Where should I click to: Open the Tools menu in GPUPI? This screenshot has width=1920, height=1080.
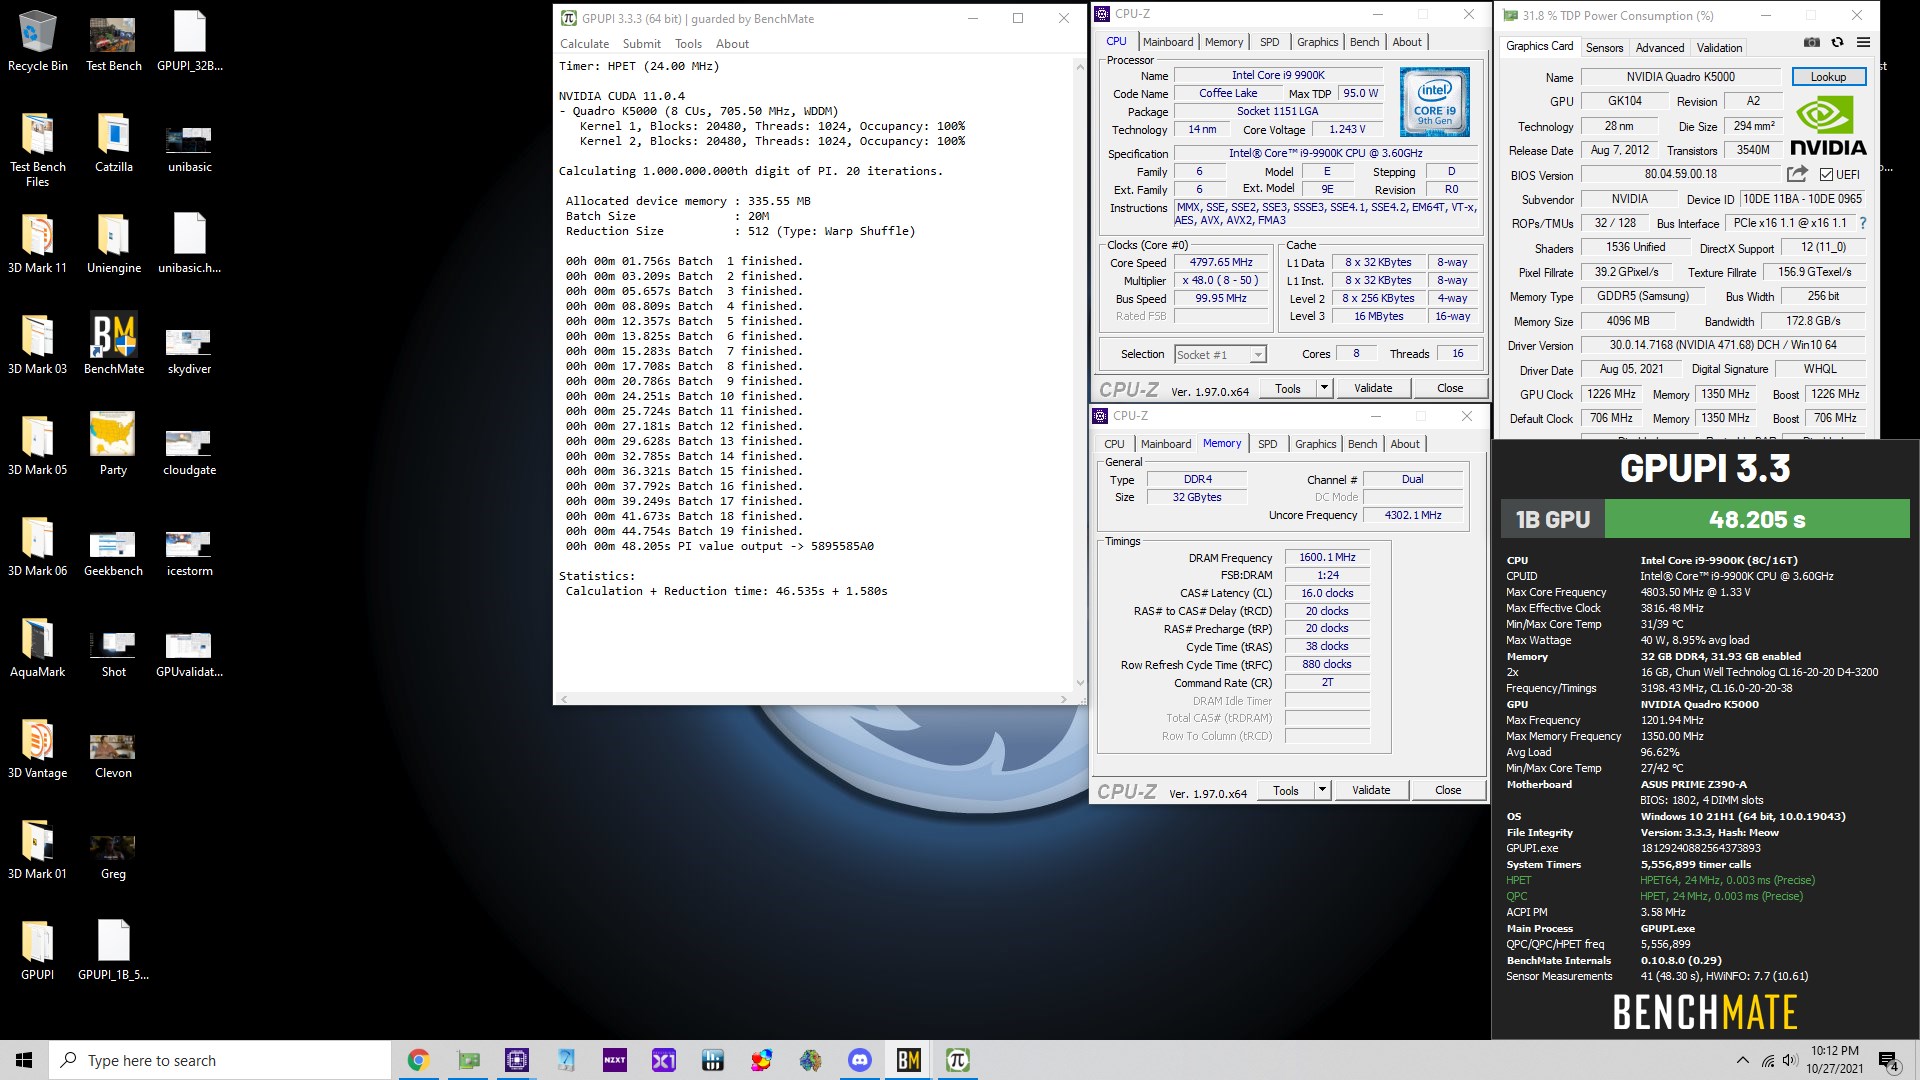688,44
